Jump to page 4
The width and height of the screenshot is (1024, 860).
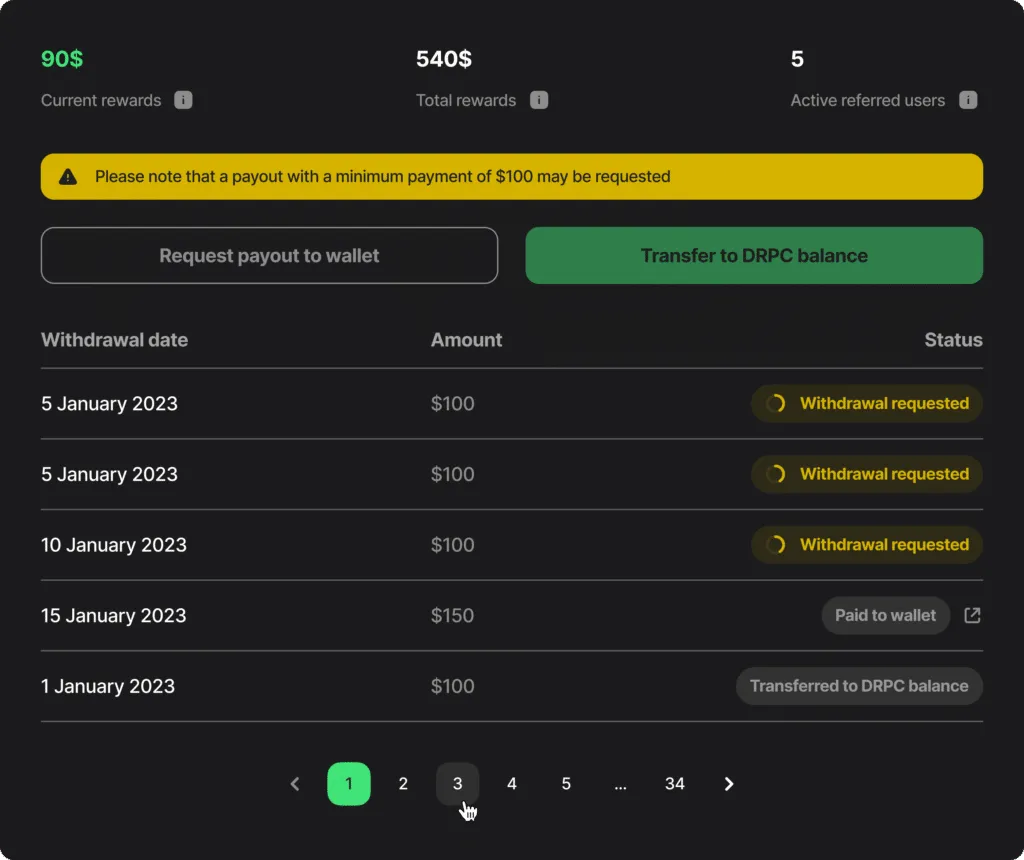point(512,784)
